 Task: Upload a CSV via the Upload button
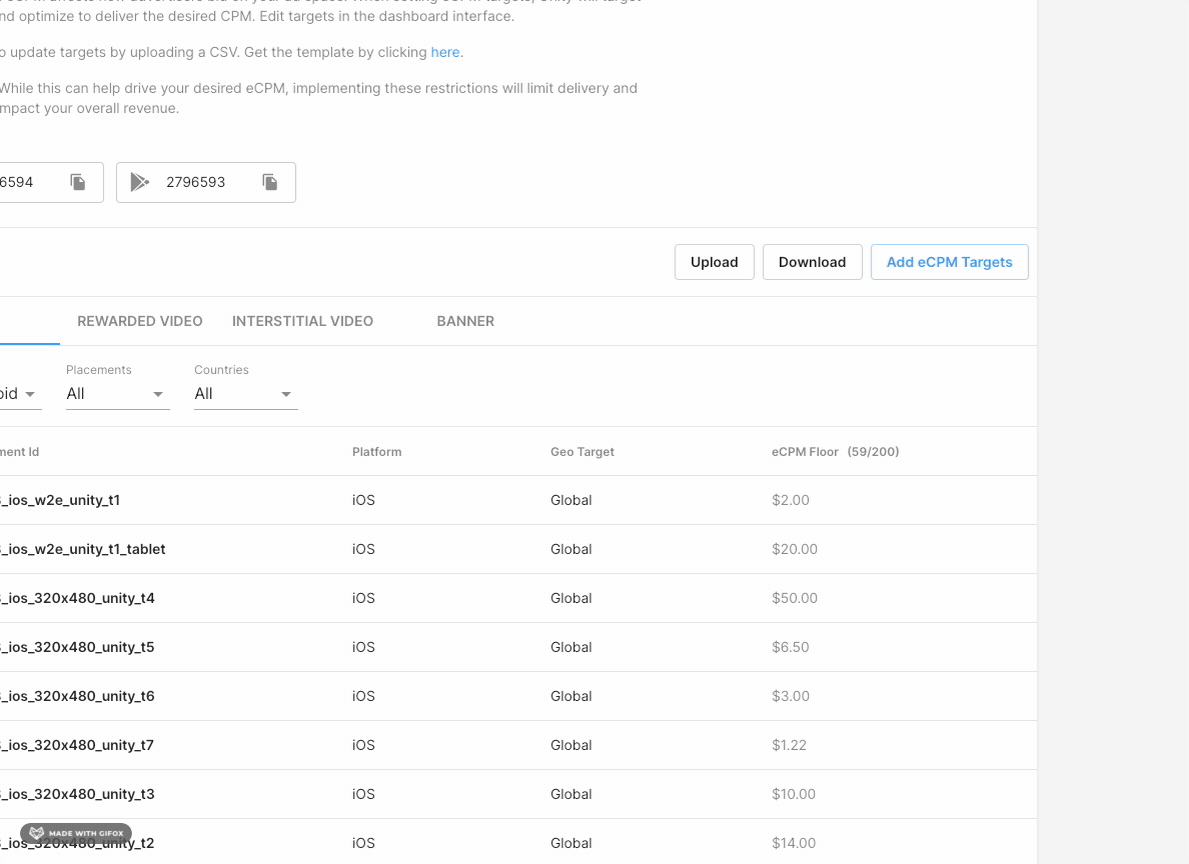tap(714, 262)
